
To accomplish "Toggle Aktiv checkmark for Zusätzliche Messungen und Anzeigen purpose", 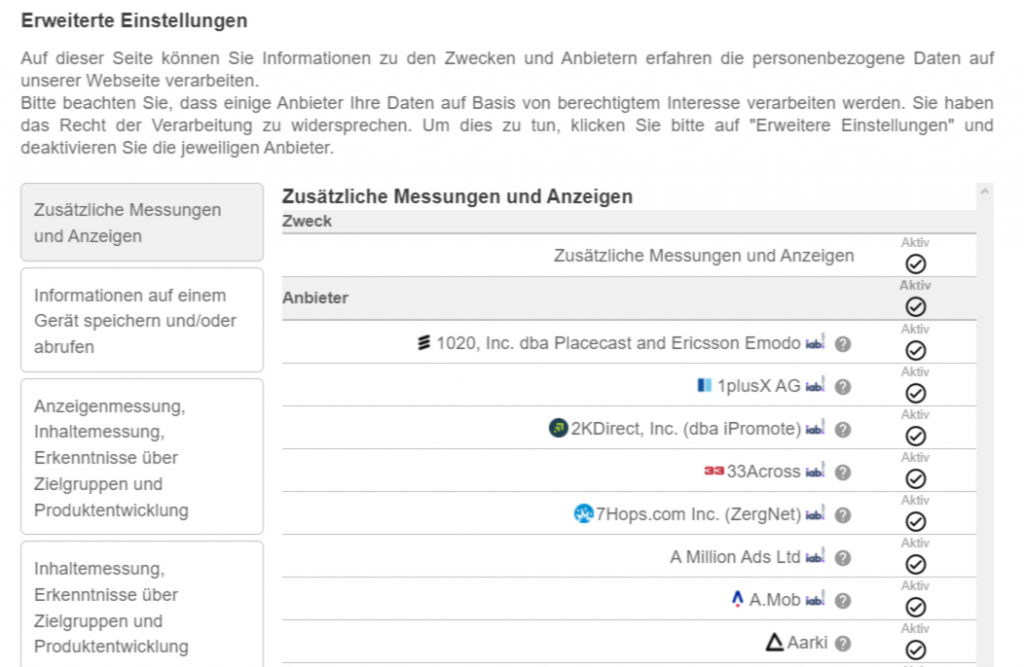I will click(915, 264).
